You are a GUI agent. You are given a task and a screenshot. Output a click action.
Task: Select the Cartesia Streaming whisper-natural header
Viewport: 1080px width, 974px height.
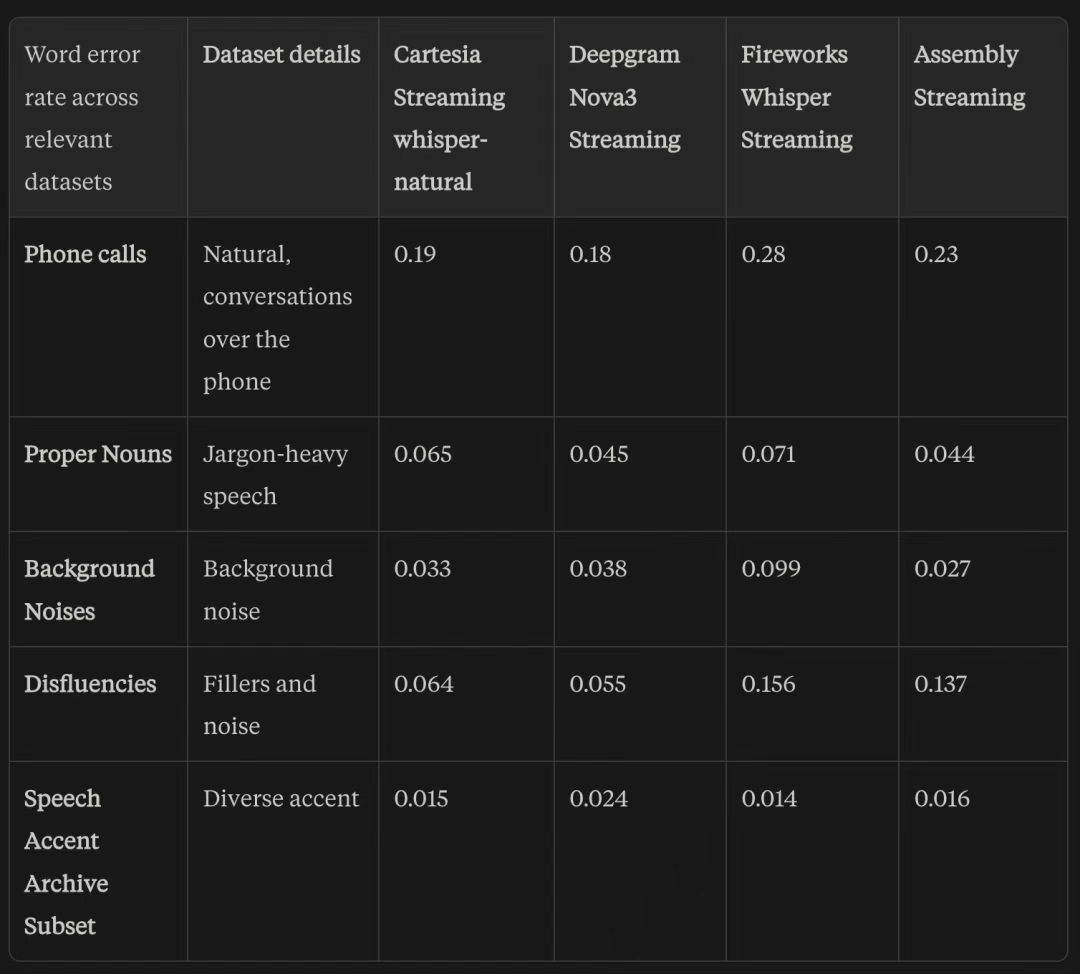449,118
